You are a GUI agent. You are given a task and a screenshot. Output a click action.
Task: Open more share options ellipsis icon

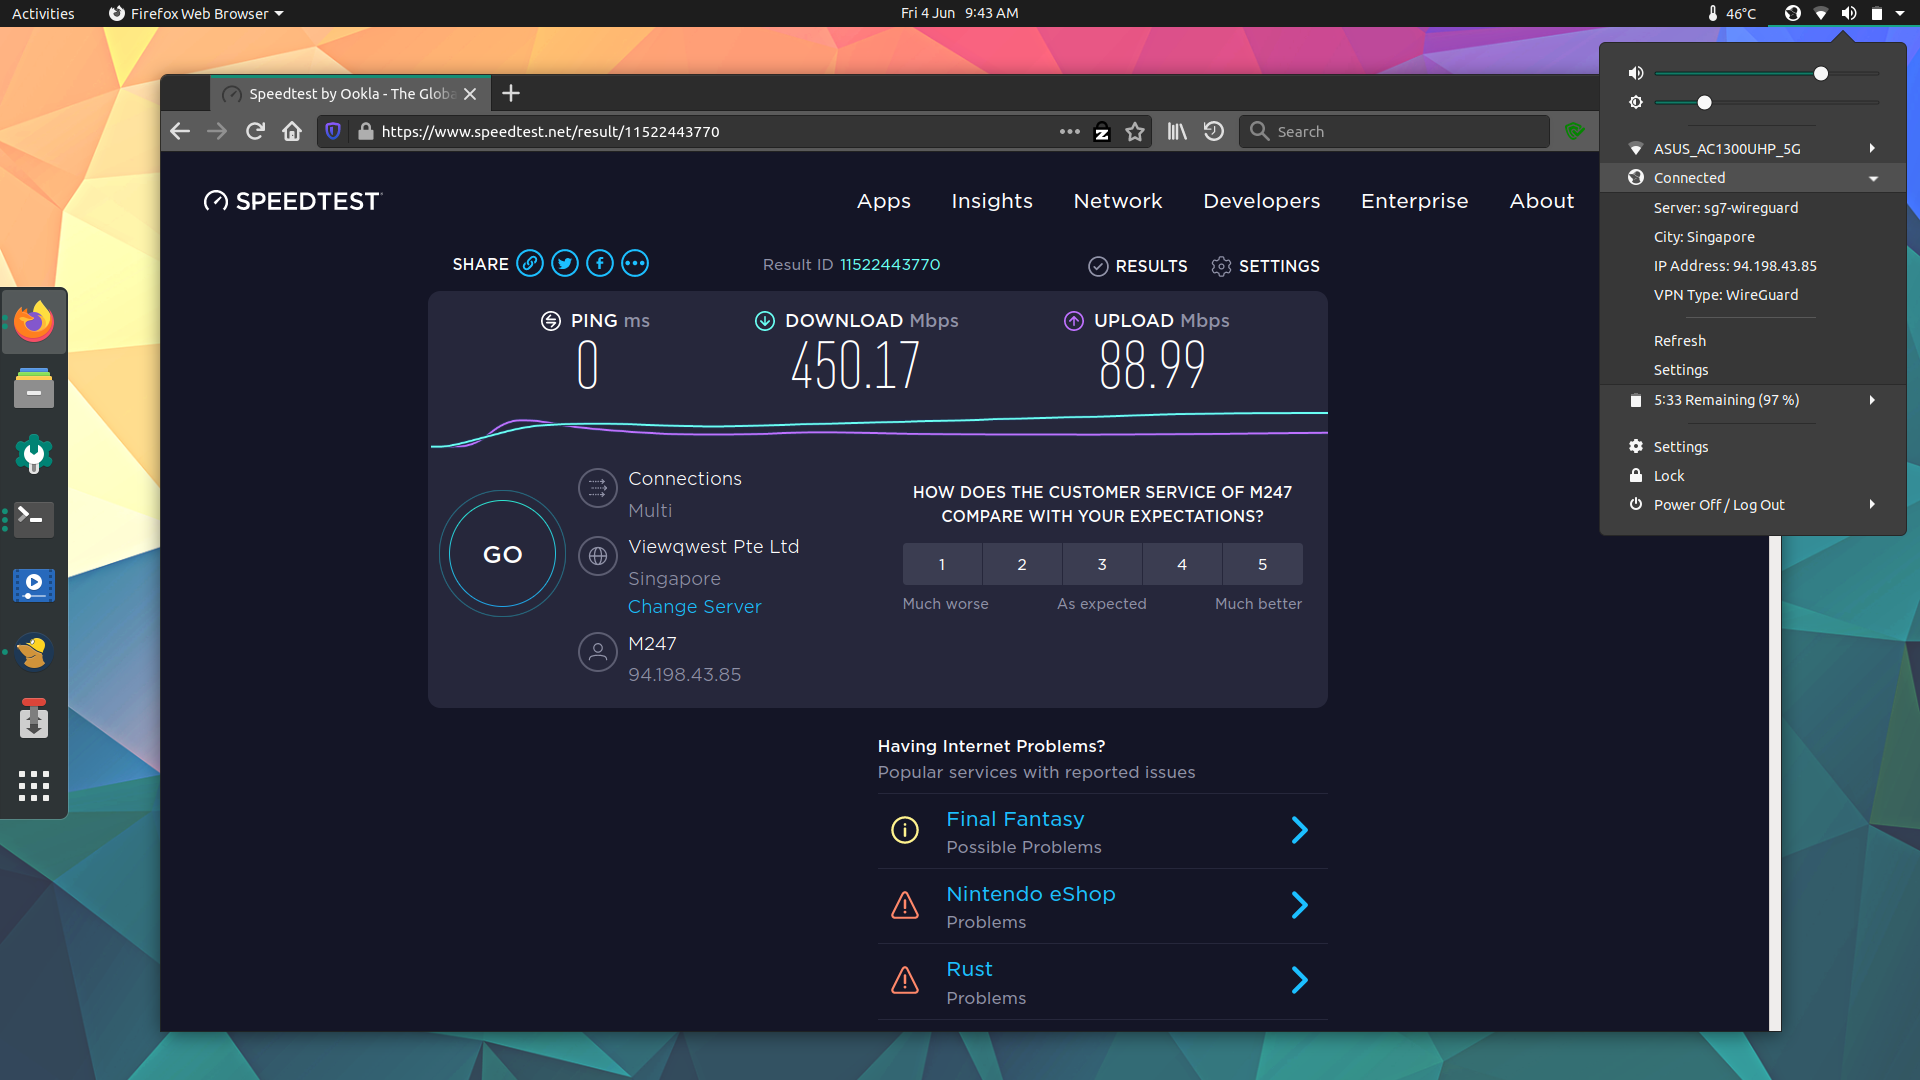pyautogui.click(x=635, y=264)
